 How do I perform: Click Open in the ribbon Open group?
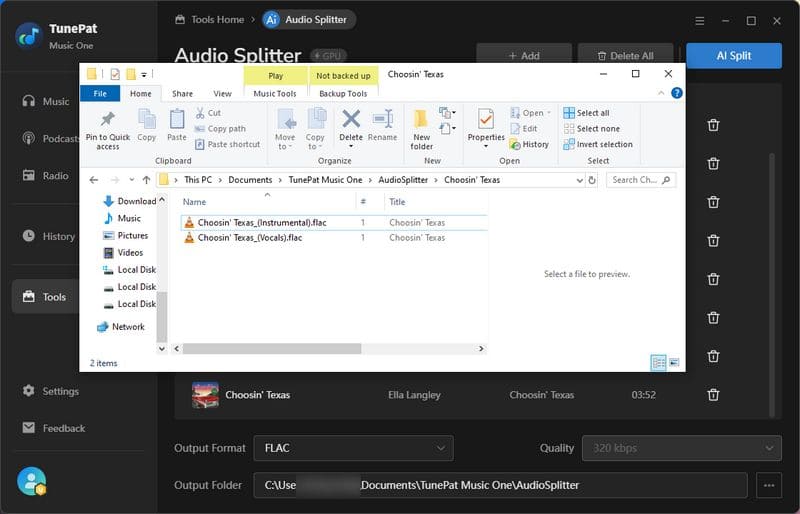530,113
